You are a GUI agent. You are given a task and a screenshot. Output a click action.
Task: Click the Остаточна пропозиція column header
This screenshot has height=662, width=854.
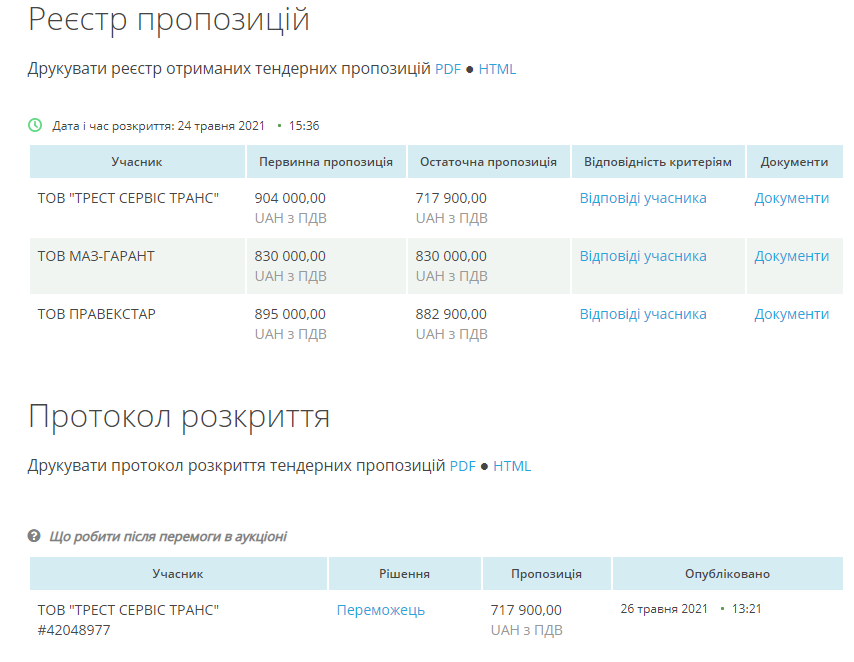(488, 162)
